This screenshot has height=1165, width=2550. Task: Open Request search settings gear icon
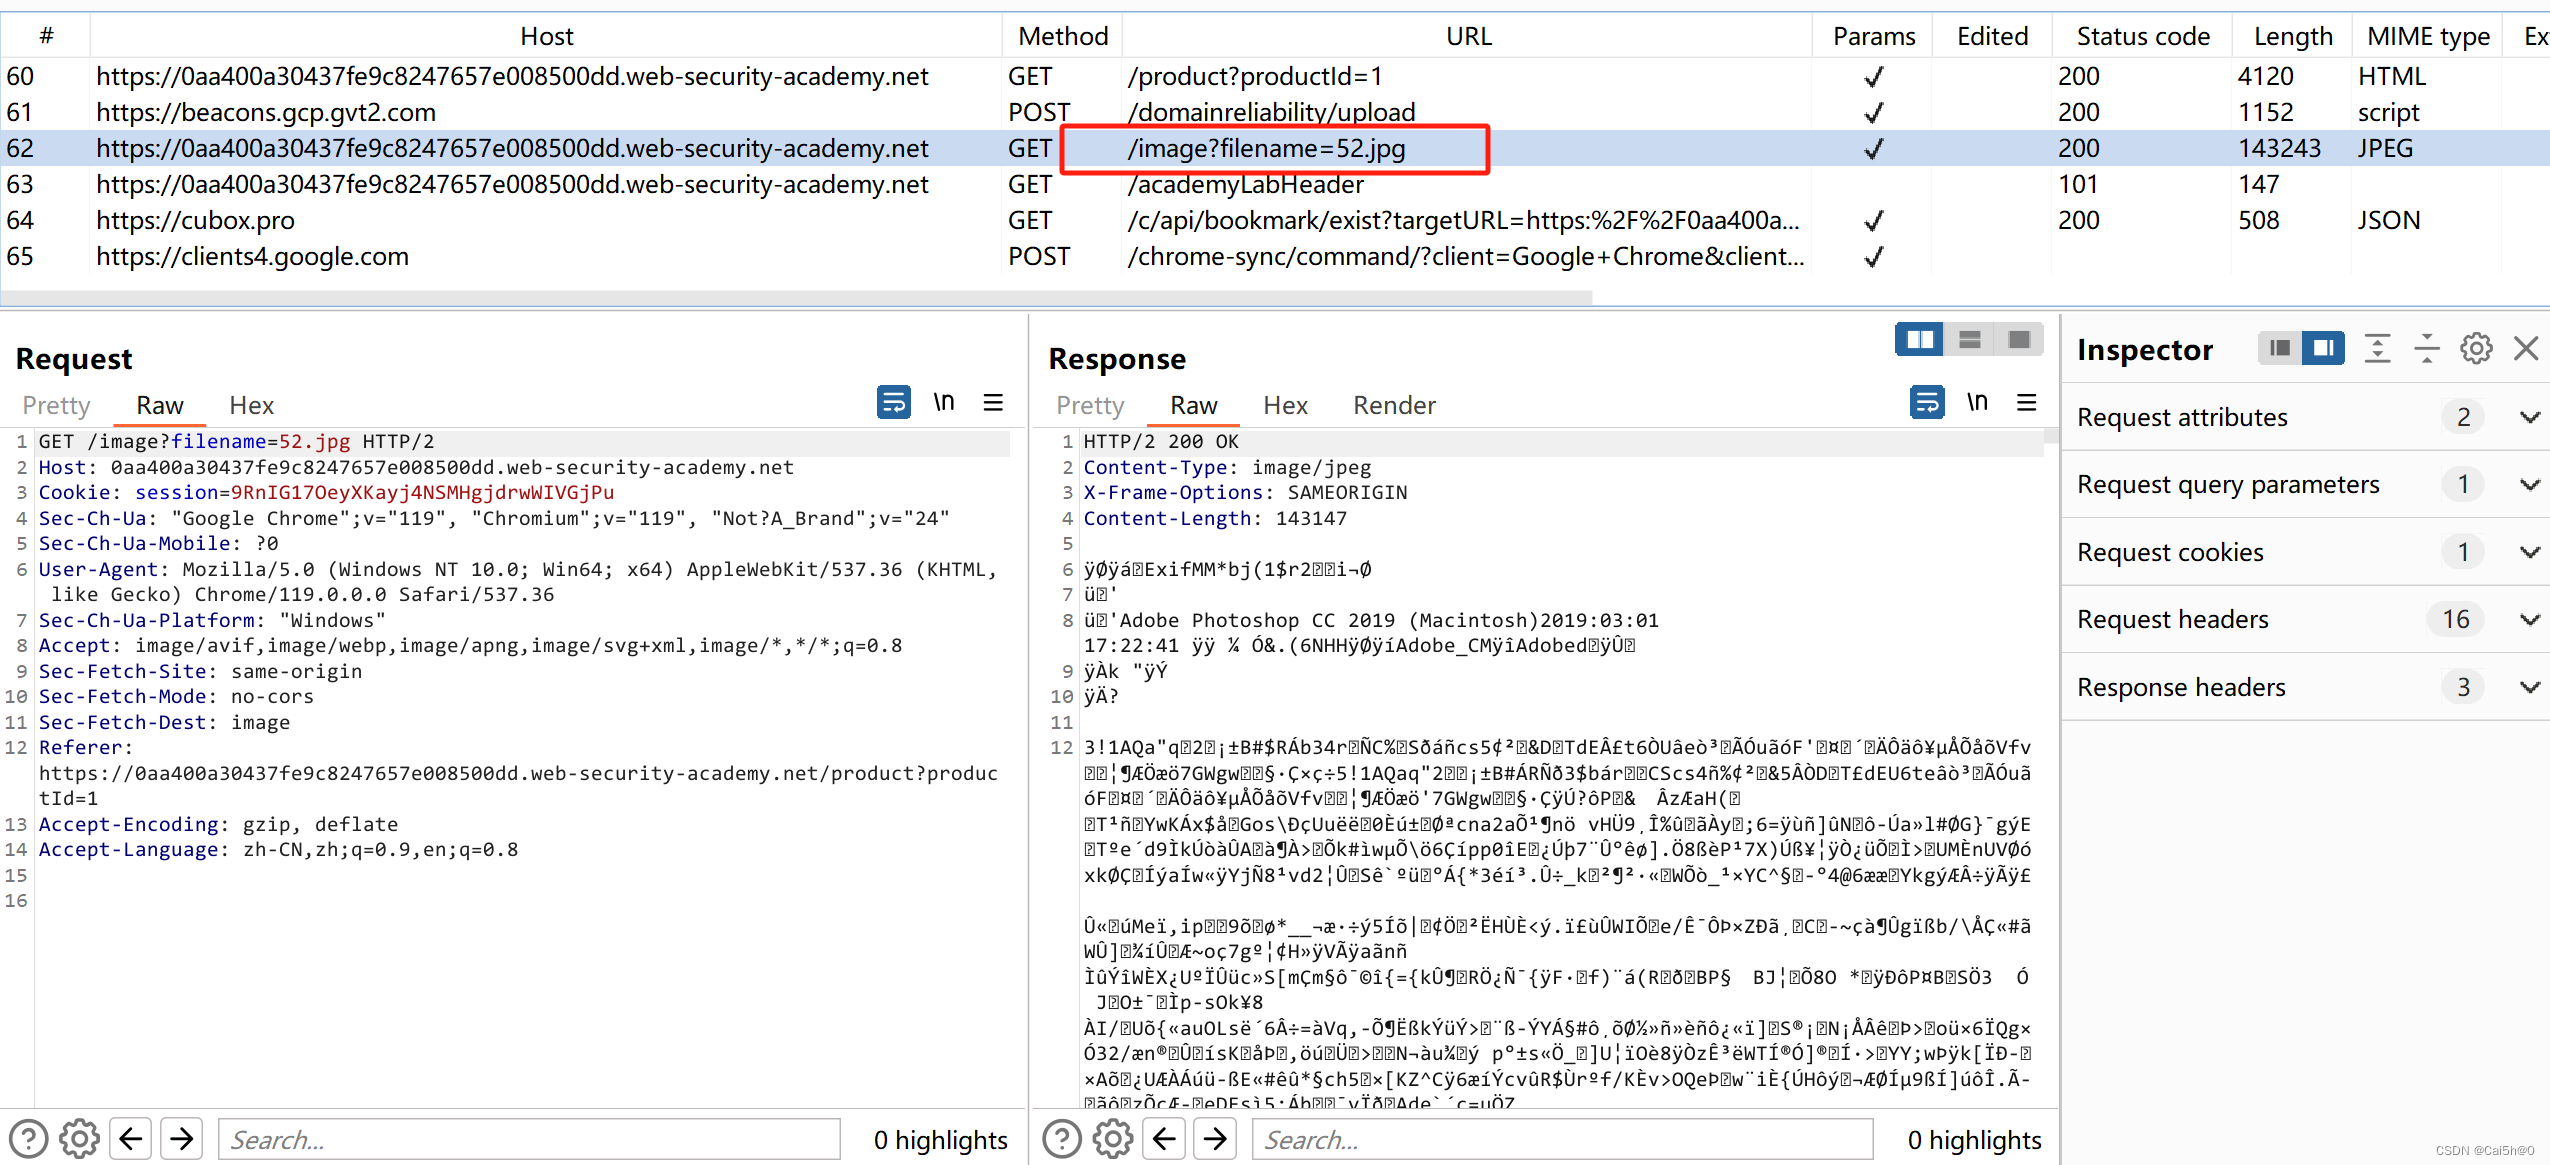[x=79, y=1139]
